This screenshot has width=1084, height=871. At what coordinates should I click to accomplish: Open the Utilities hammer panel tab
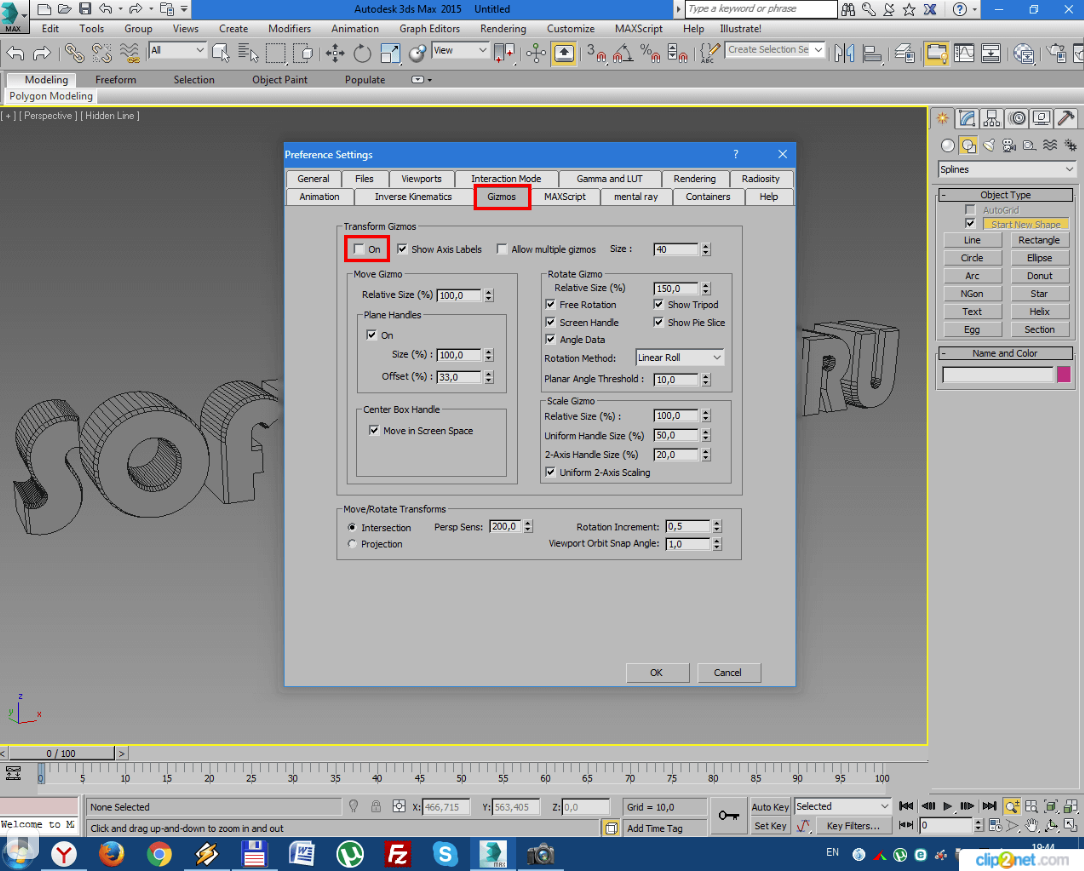click(x=1066, y=119)
